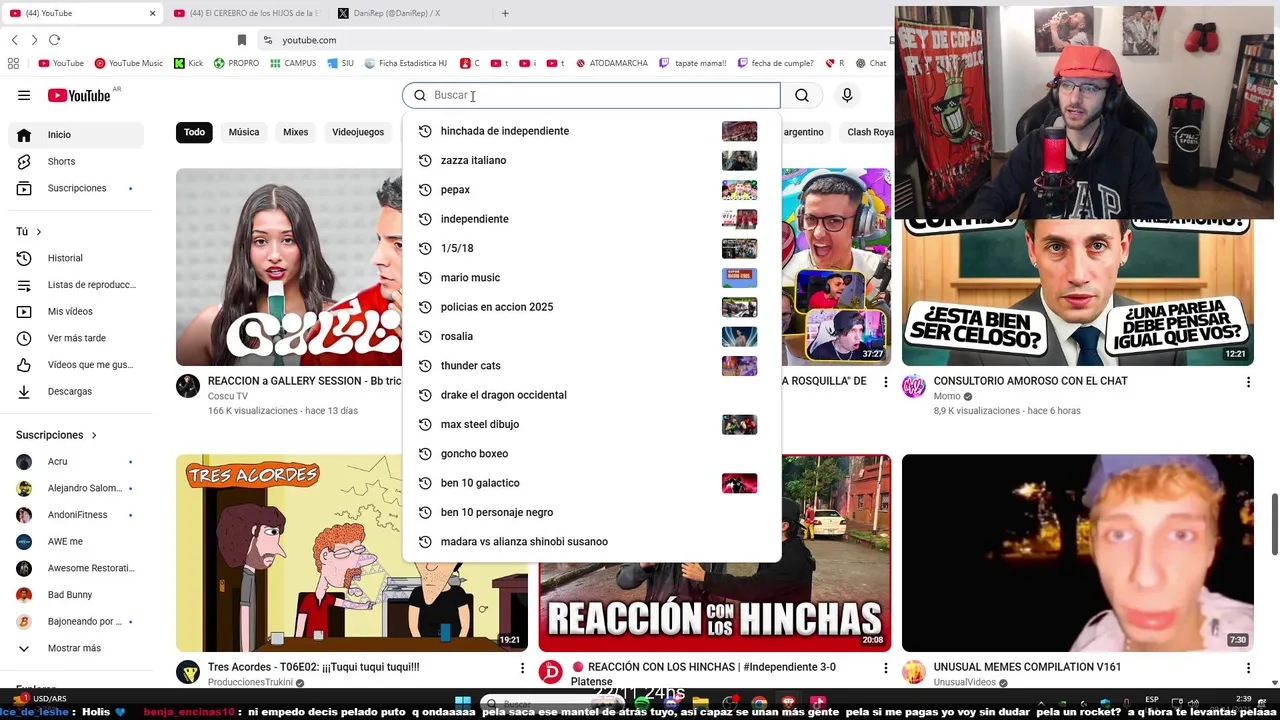
Task: Open Suscripciones in the sidebar
Action: pos(76,188)
